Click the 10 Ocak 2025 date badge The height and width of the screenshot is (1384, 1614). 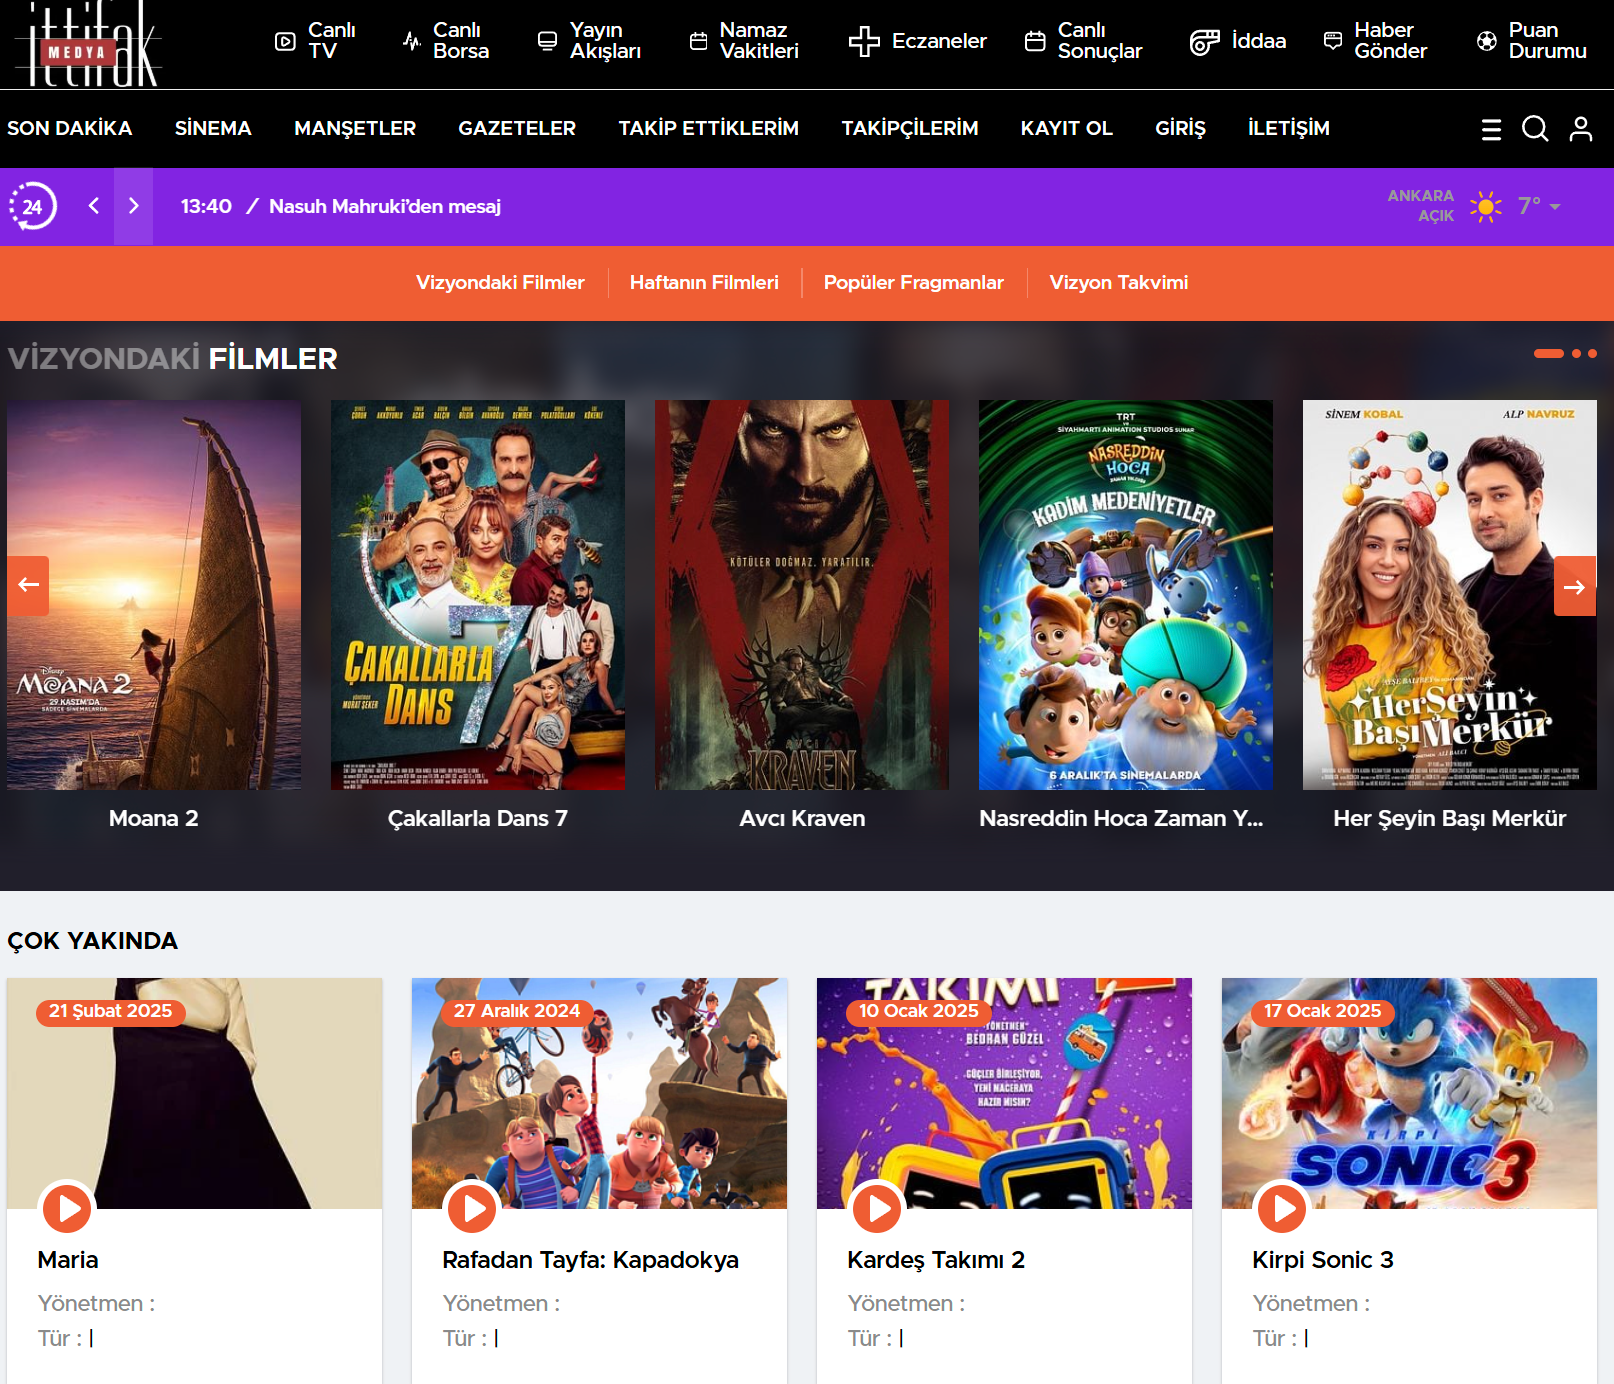(x=919, y=1011)
